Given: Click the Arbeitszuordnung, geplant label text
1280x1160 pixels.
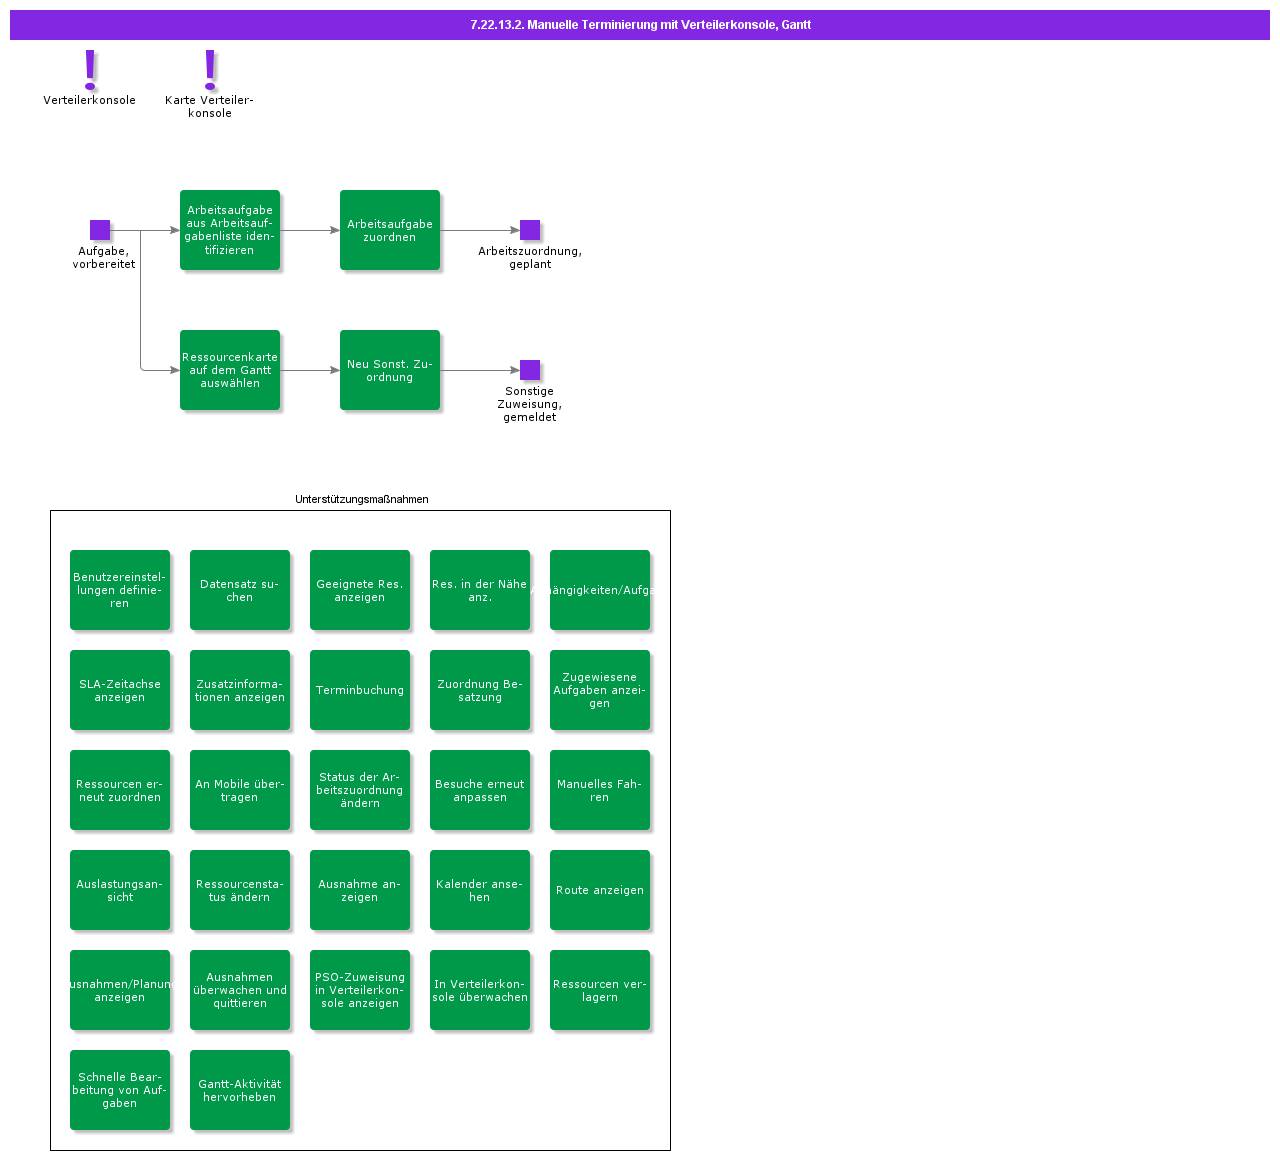Looking at the screenshot, I should pos(530,258).
